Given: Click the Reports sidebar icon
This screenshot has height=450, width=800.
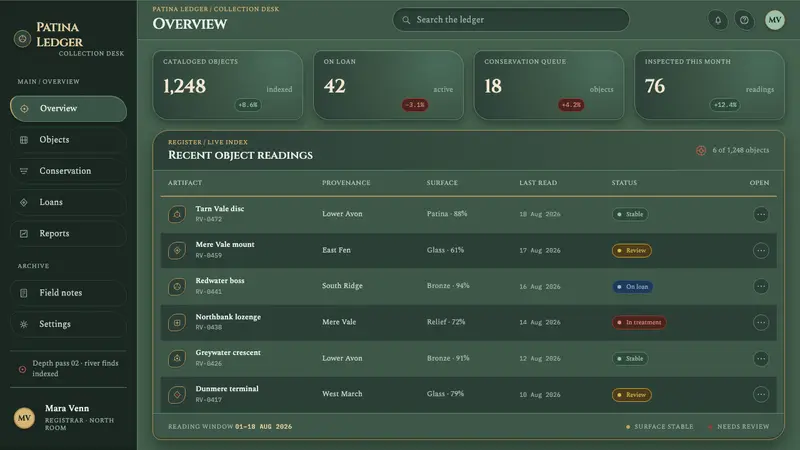Looking at the screenshot, I should click(24, 233).
